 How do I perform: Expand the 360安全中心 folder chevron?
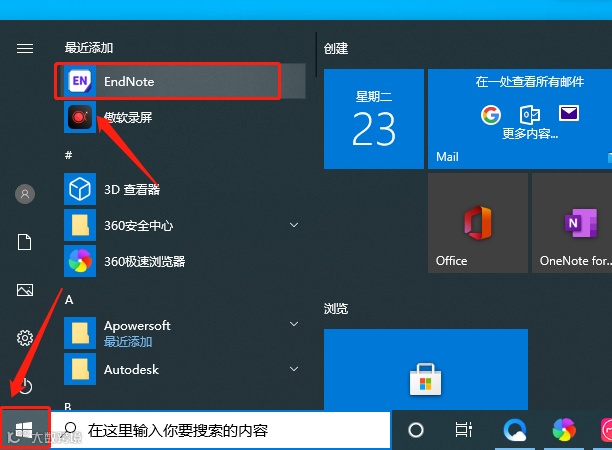point(294,225)
